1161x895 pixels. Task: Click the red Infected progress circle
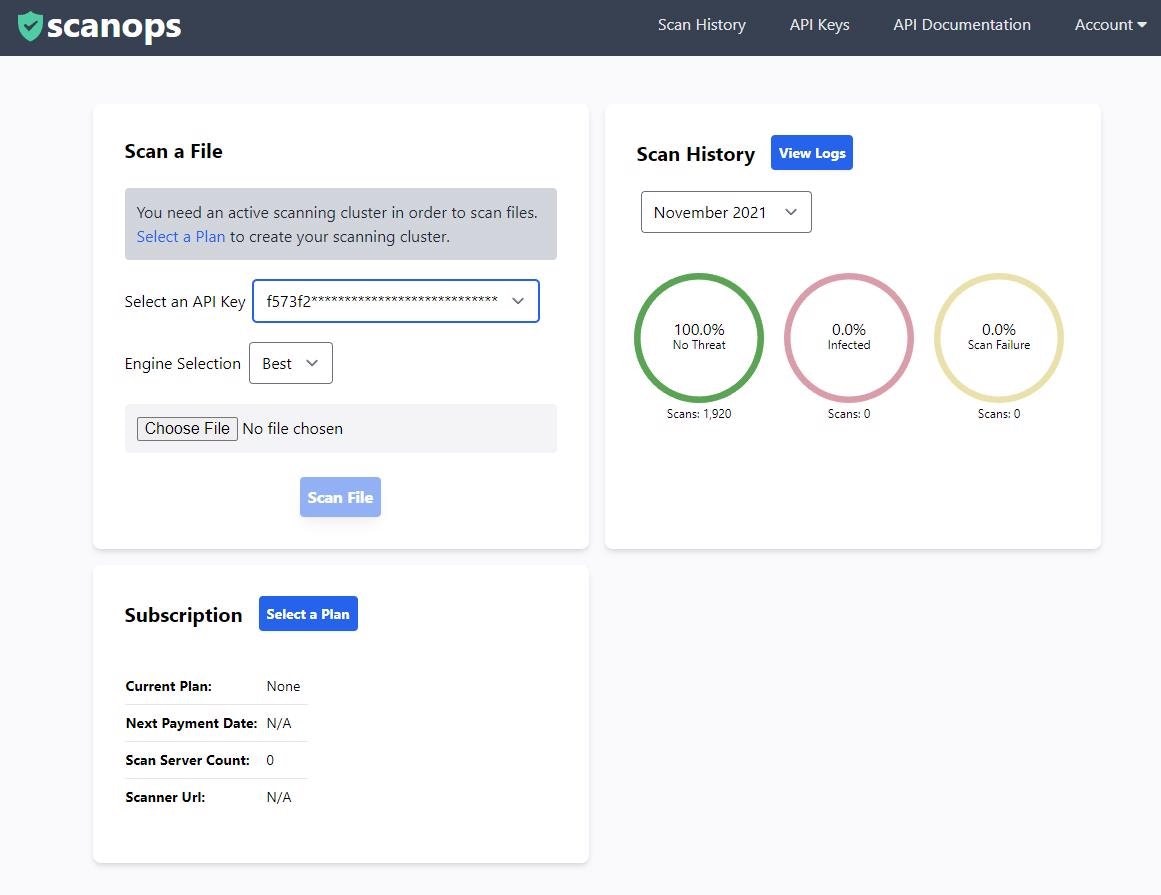[849, 338]
